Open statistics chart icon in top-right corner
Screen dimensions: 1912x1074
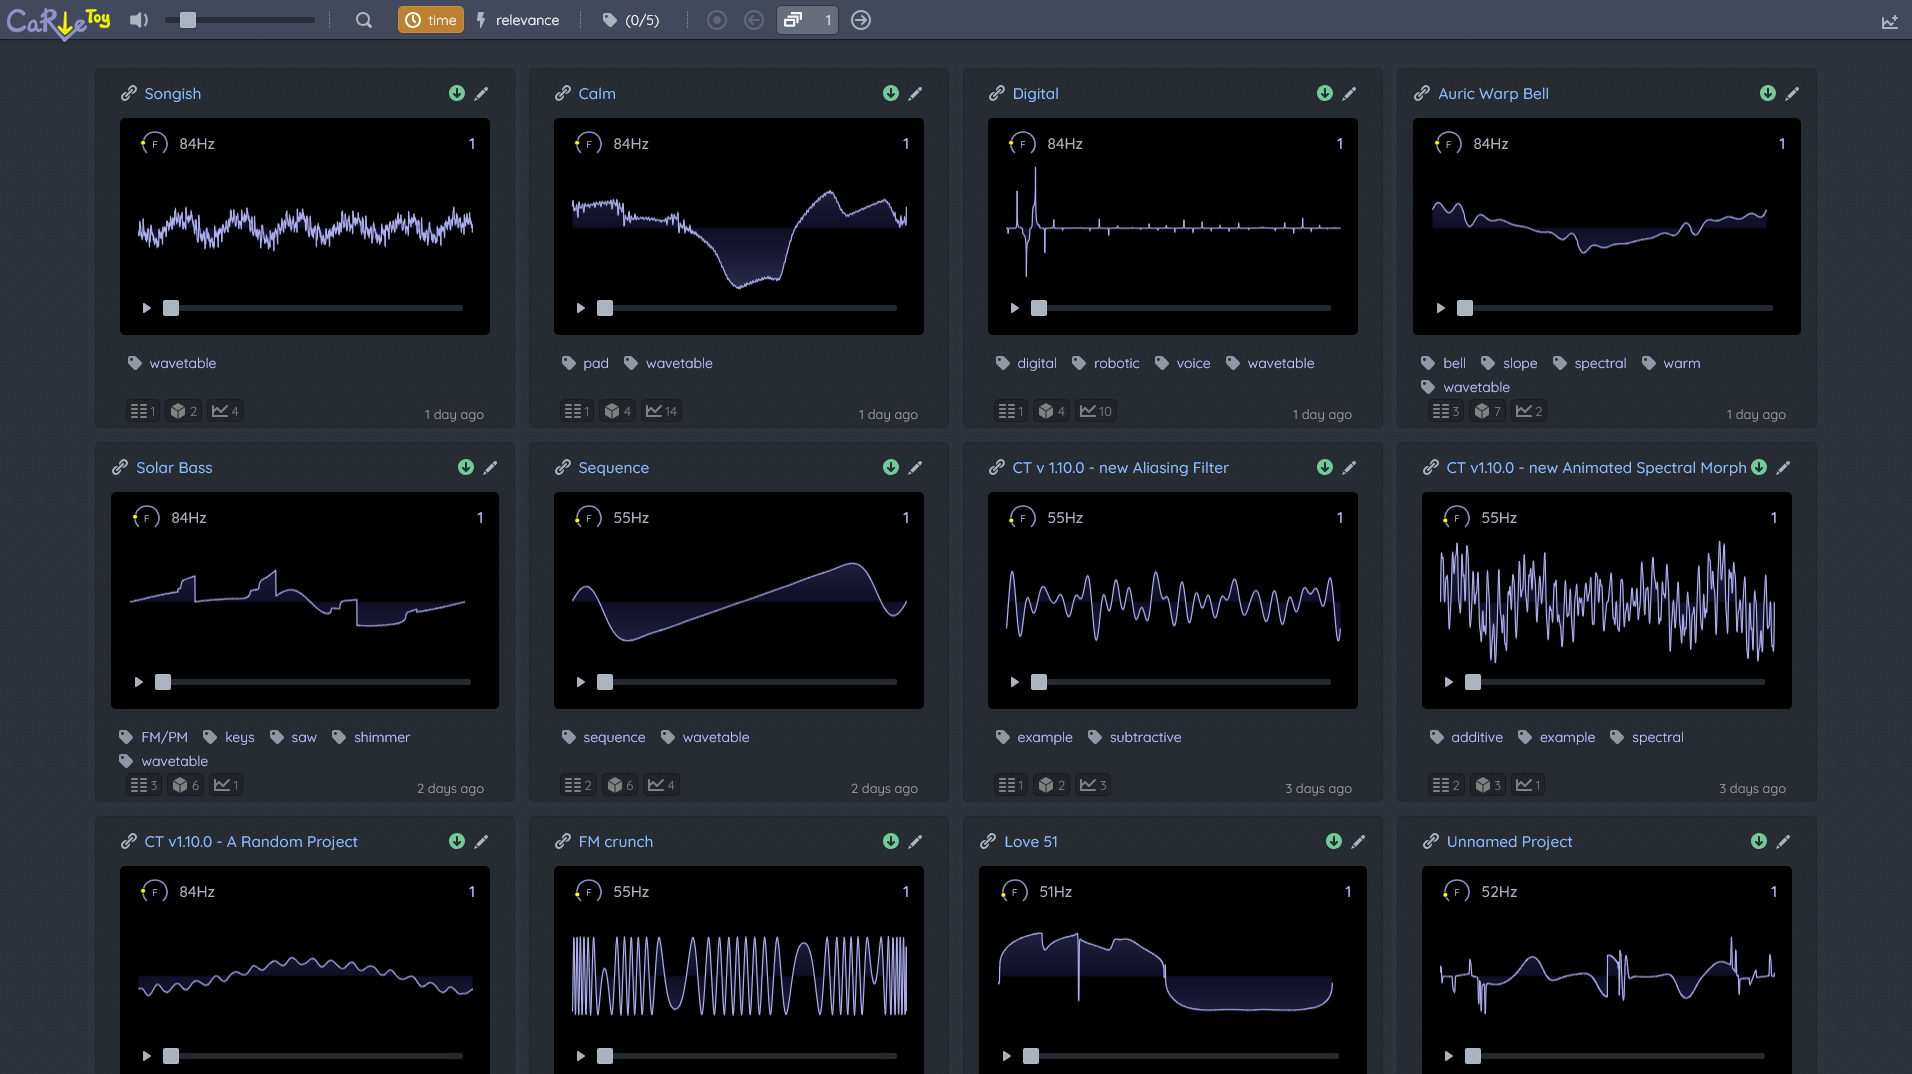click(1889, 21)
